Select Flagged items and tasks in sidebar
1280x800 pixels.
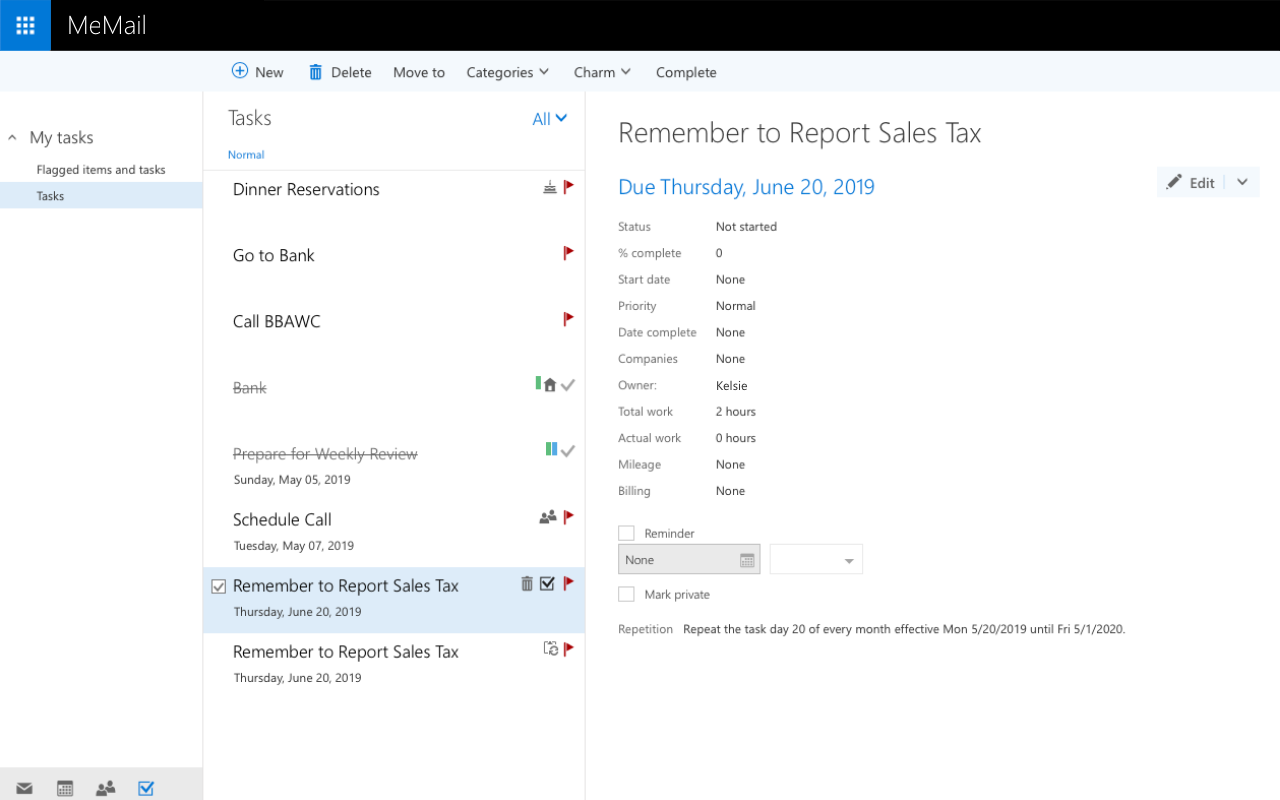click(x=101, y=169)
